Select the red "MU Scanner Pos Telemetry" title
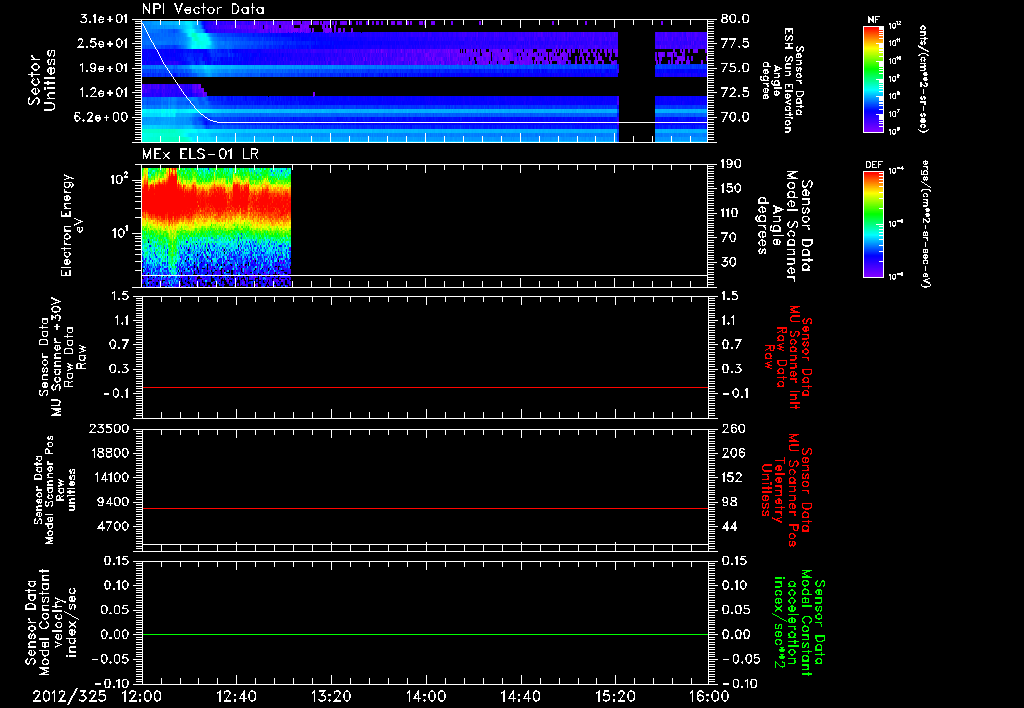This screenshot has height=708, width=1024. pyautogui.click(x=786, y=490)
